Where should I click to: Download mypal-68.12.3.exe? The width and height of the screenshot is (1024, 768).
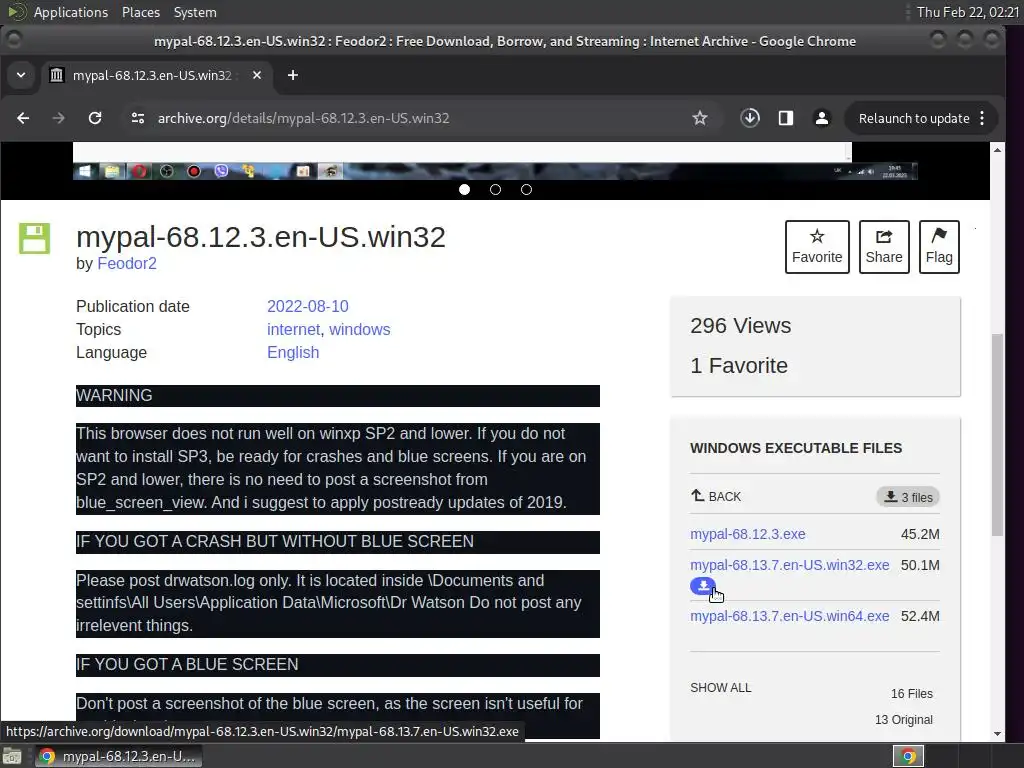[x=748, y=534]
